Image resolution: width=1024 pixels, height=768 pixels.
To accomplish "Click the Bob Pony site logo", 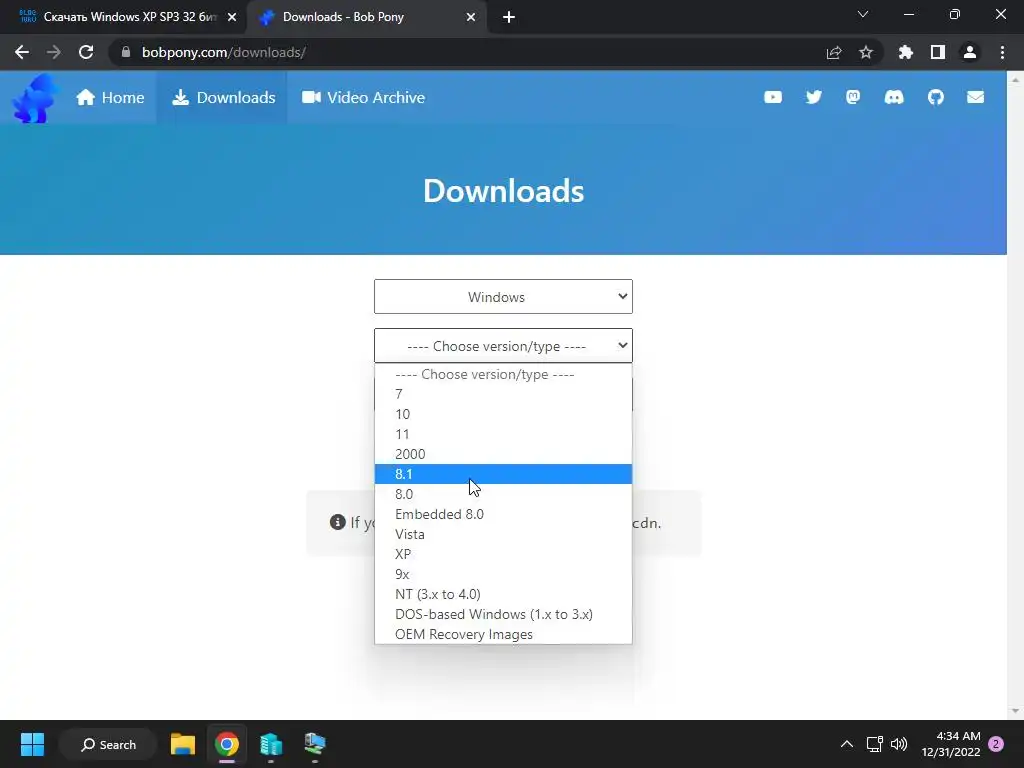I will pyautogui.click(x=36, y=98).
